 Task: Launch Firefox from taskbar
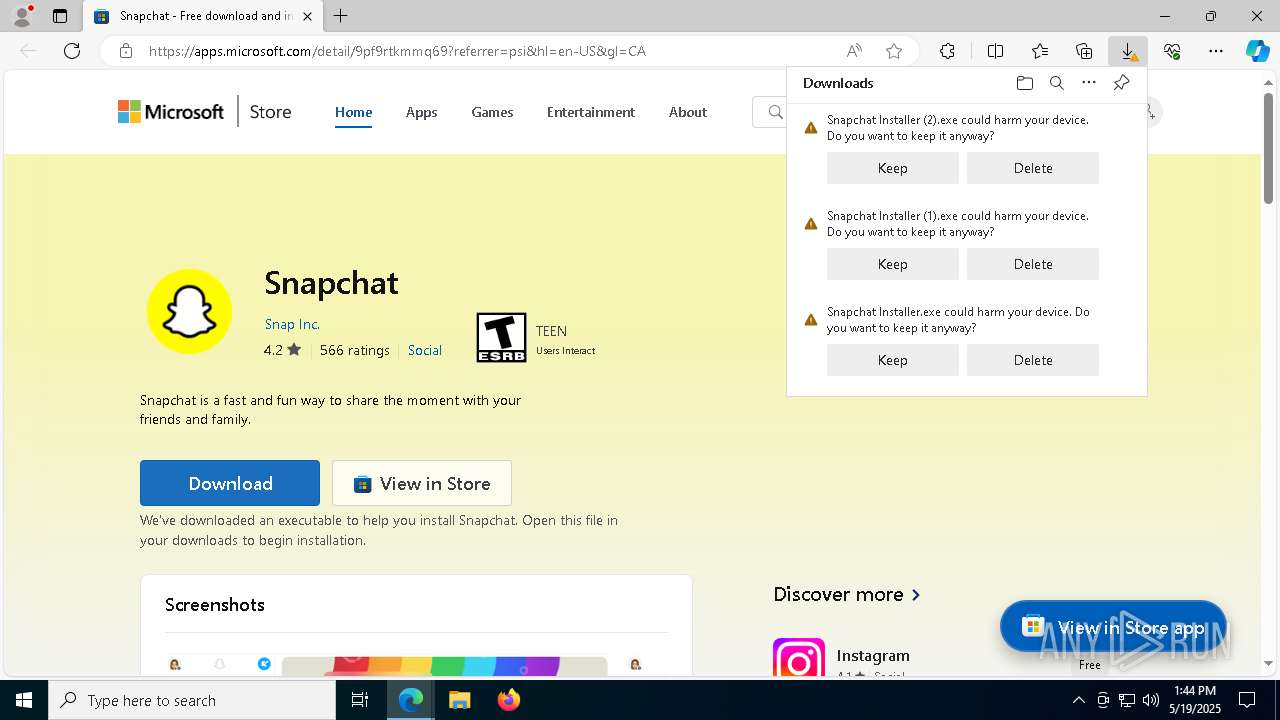[508, 700]
